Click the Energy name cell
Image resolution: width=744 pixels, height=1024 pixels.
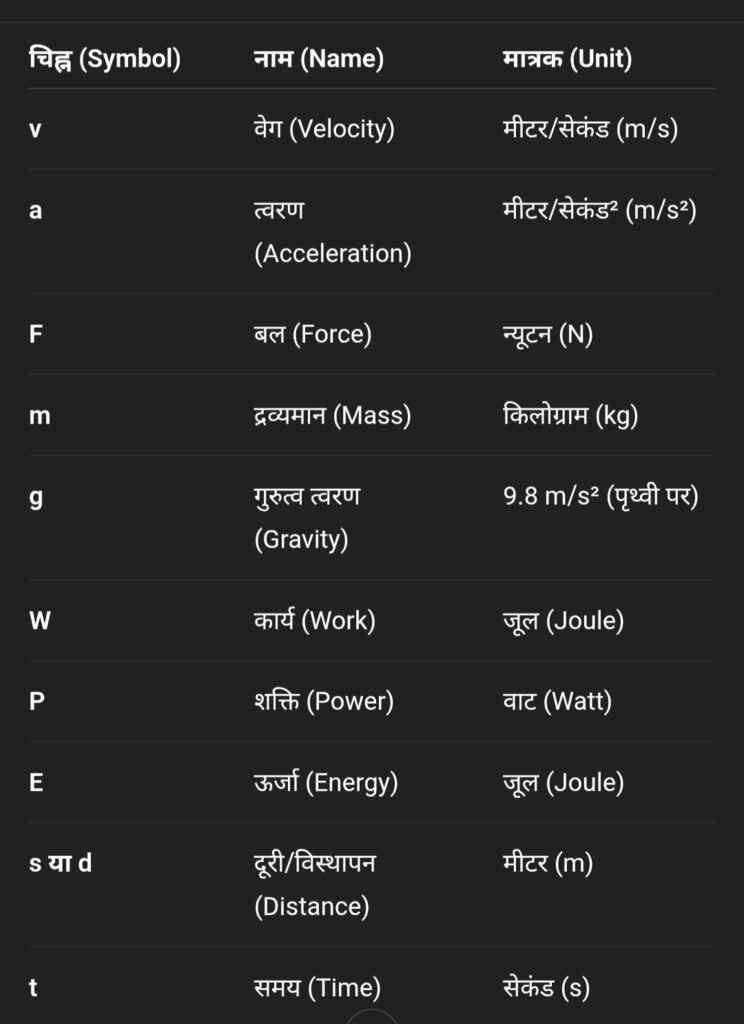[326, 782]
